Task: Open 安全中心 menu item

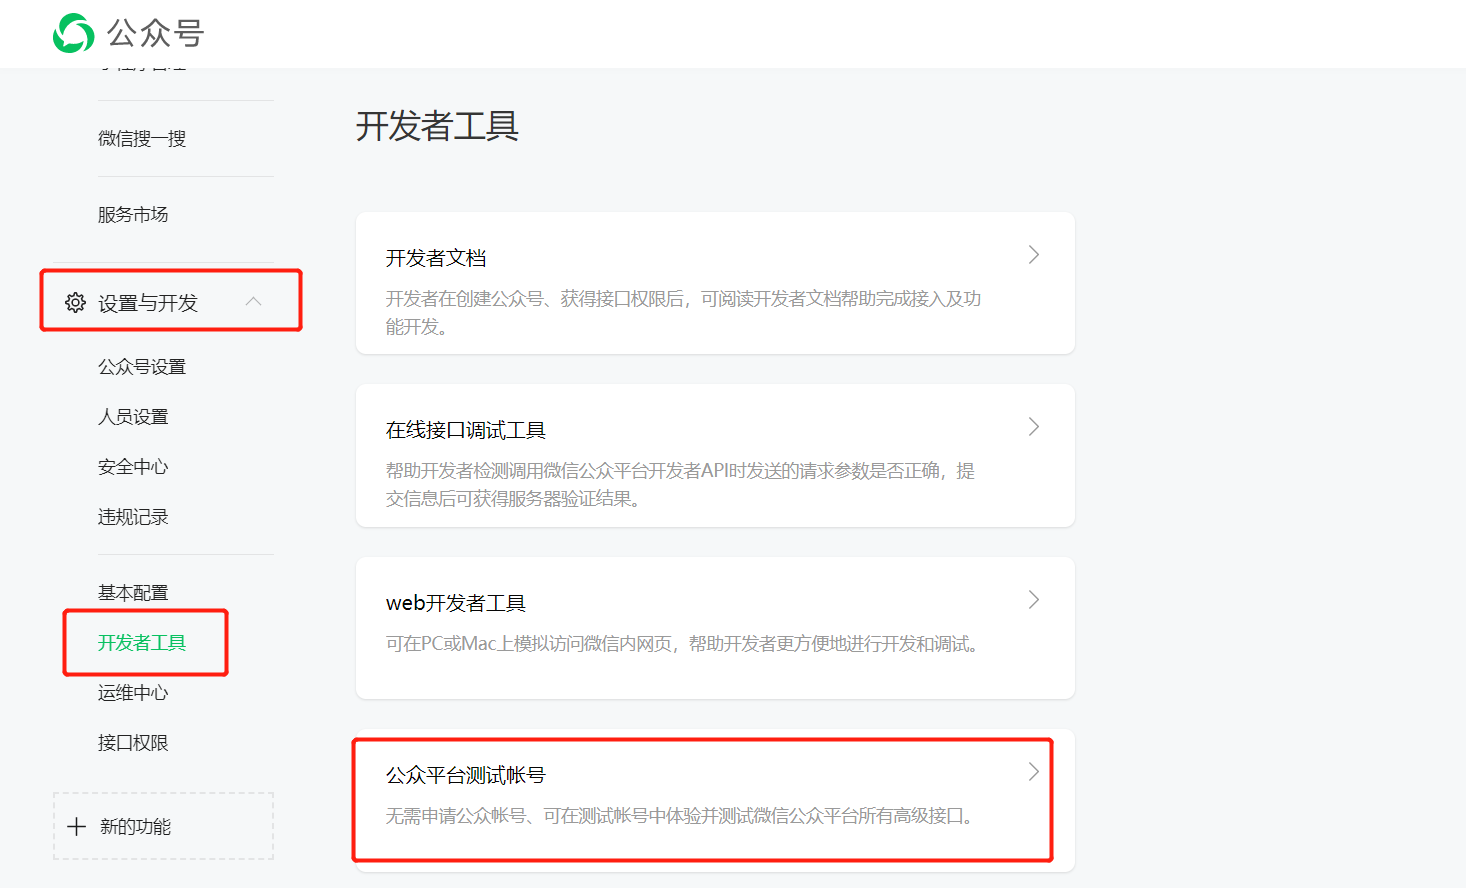Action: (133, 466)
